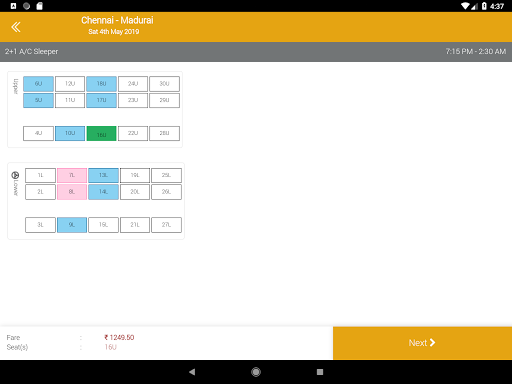Tap lower seat 19L

click(135, 175)
